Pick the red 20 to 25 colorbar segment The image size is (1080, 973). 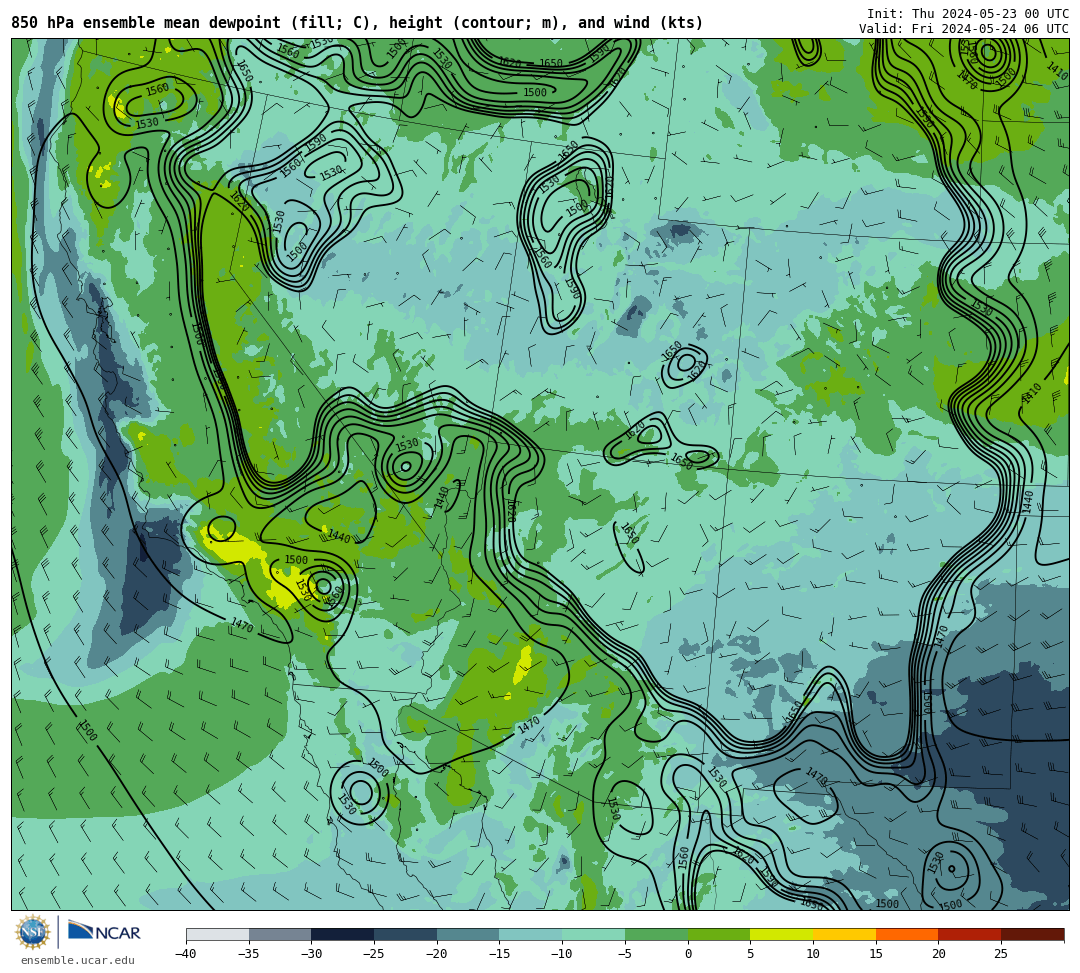coord(970,934)
